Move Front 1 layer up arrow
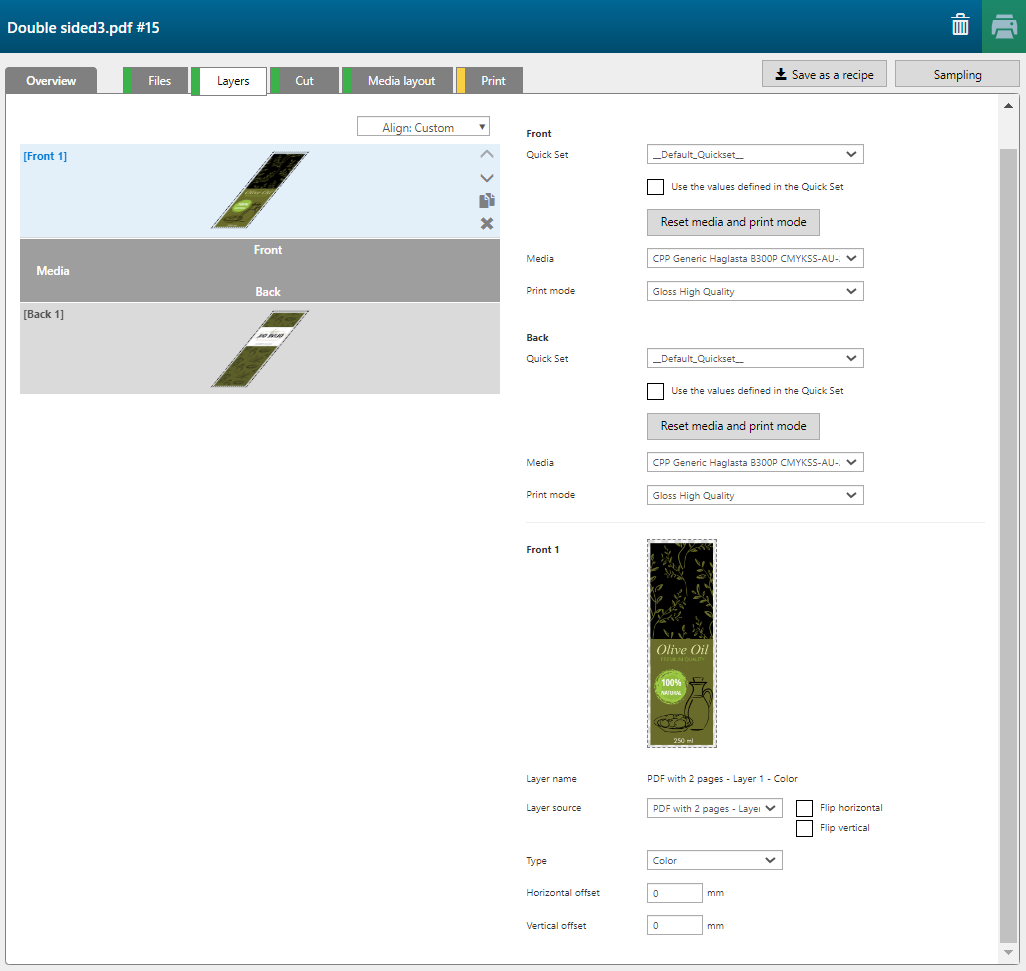 click(x=487, y=155)
